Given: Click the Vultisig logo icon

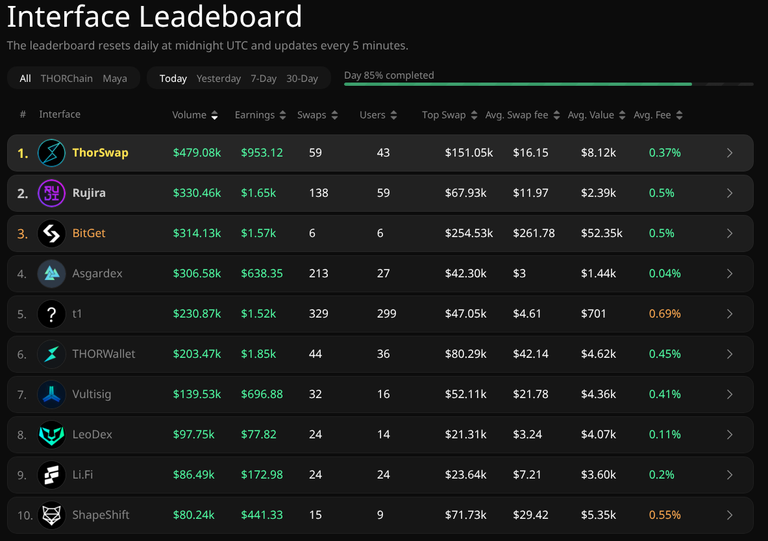Looking at the screenshot, I should pos(51,394).
